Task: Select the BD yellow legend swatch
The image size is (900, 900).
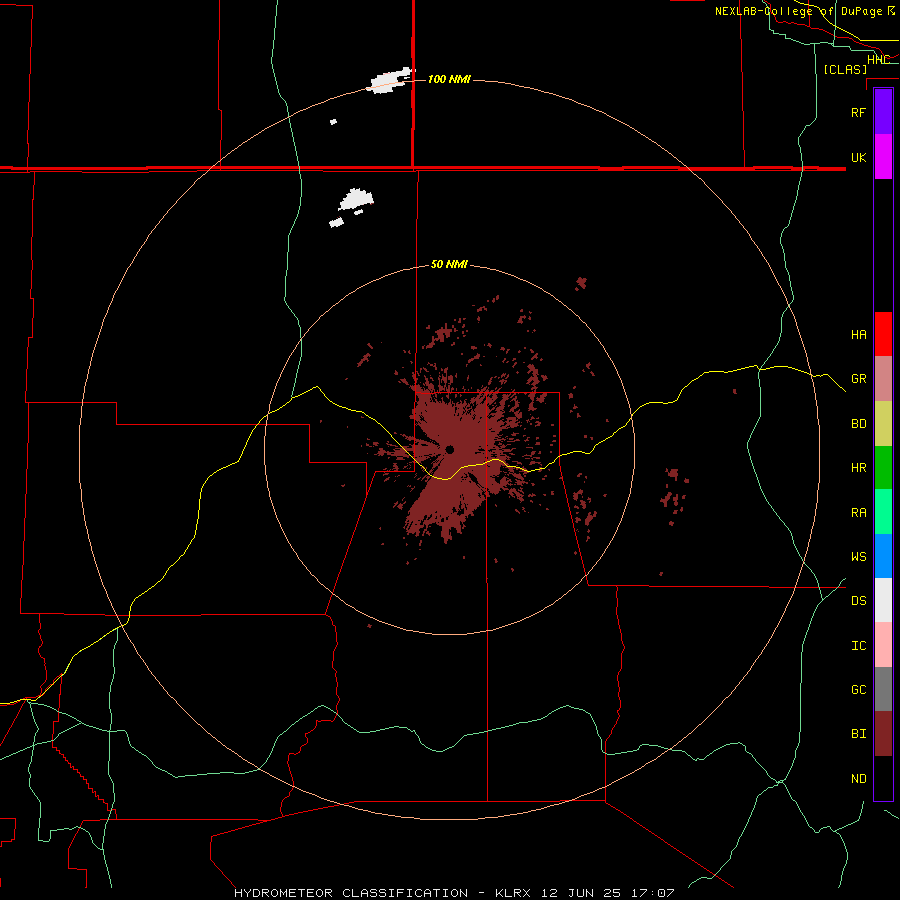Action: (883, 424)
